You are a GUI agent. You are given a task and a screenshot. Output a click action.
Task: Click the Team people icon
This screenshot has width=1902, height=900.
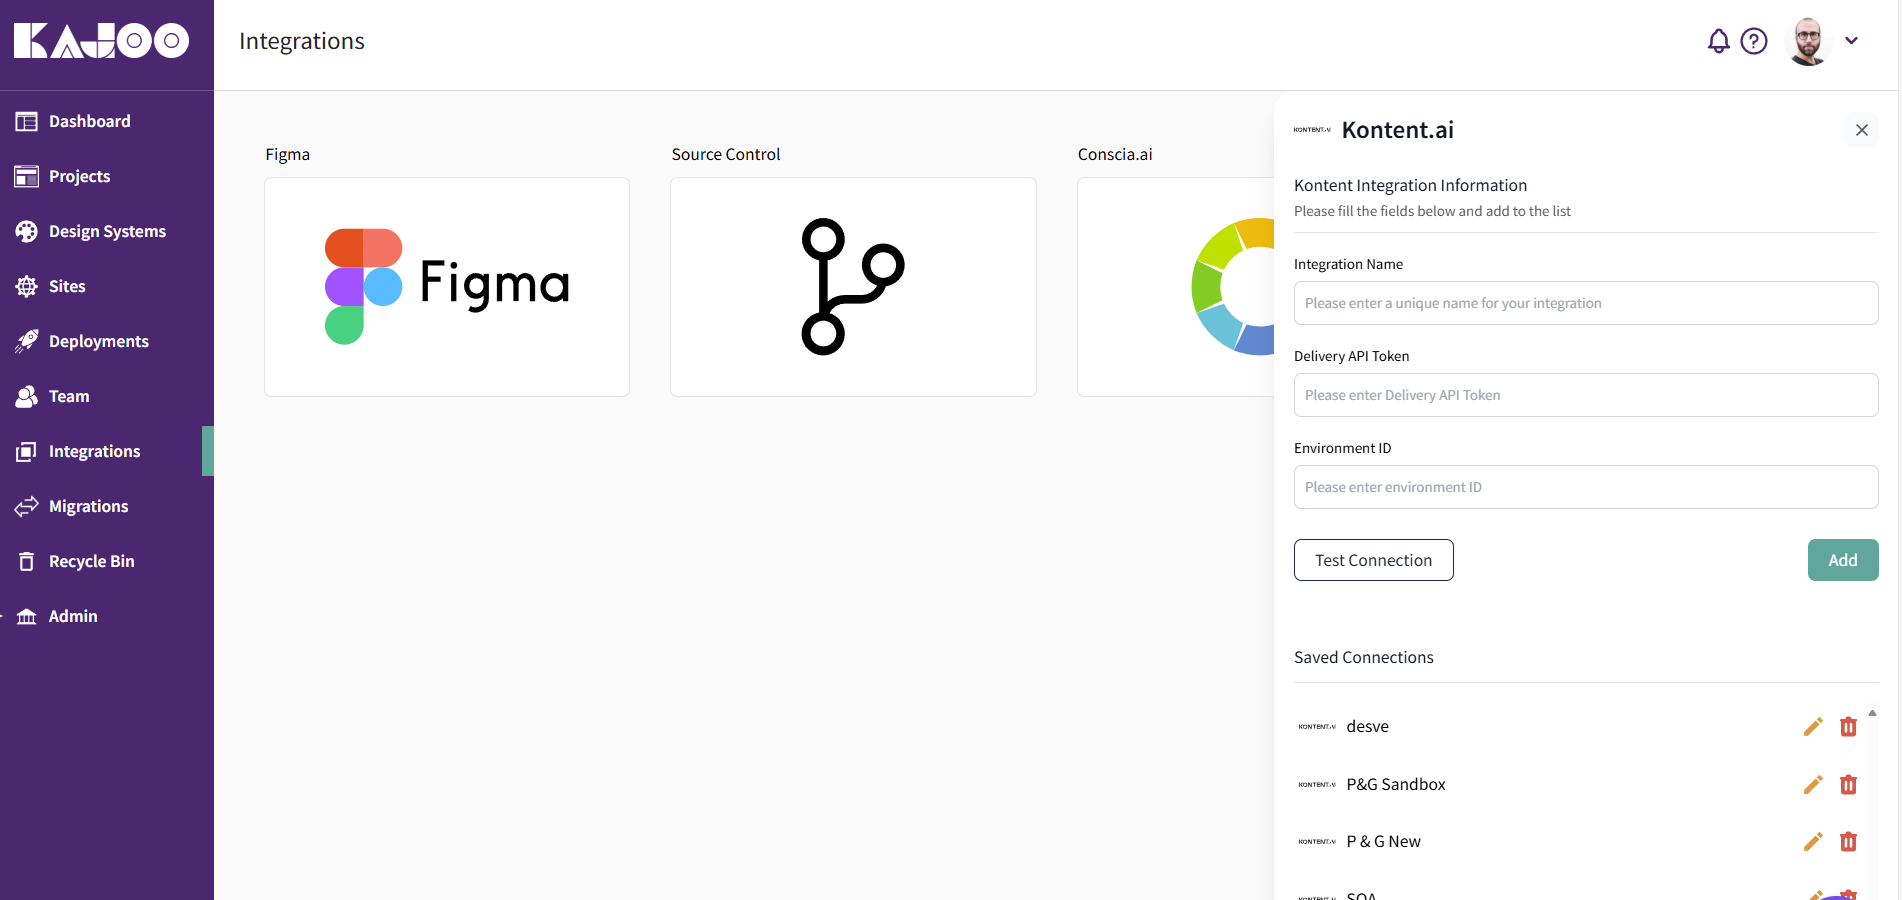pos(27,396)
